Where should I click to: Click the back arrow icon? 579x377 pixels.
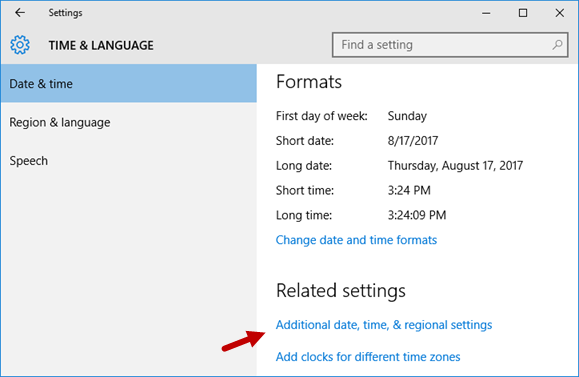point(20,13)
